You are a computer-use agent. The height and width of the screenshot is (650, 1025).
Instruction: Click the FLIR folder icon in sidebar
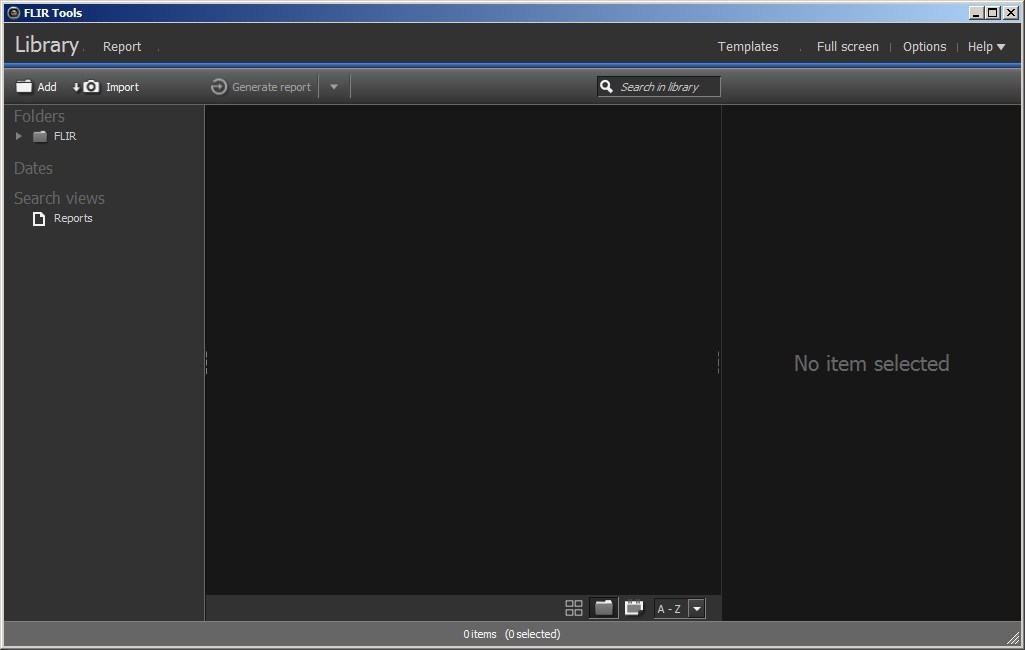tap(39, 136)
